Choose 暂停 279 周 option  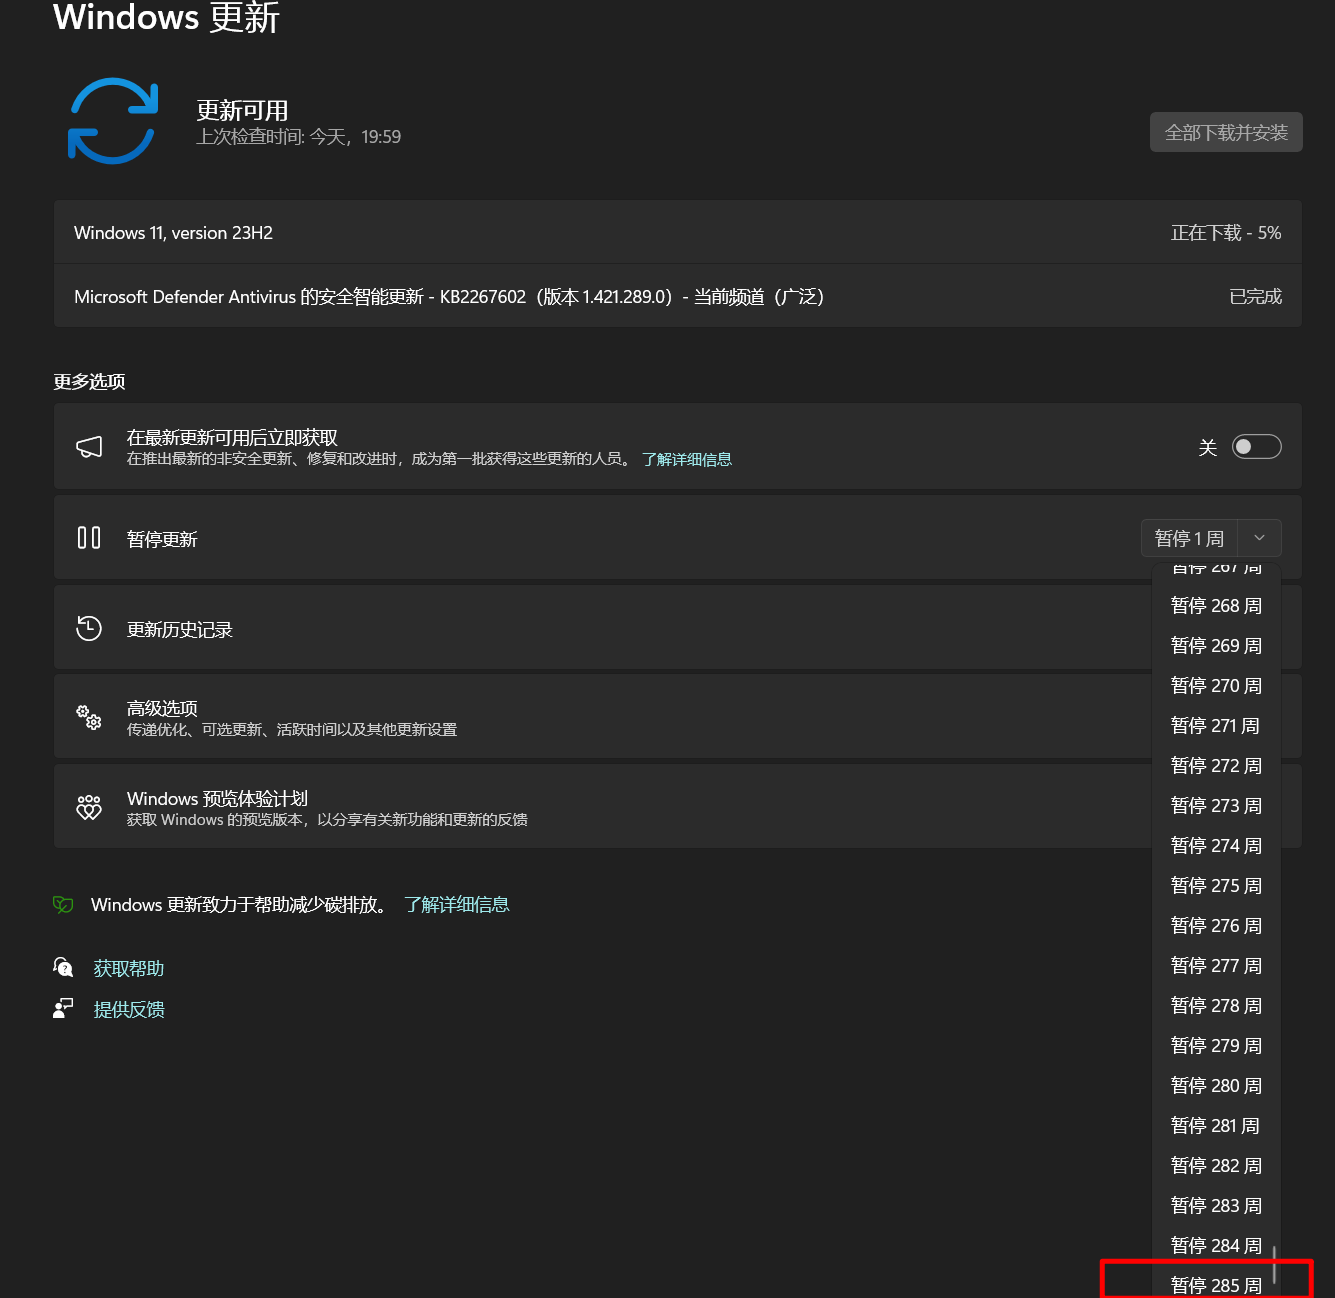(1216, 1046)
